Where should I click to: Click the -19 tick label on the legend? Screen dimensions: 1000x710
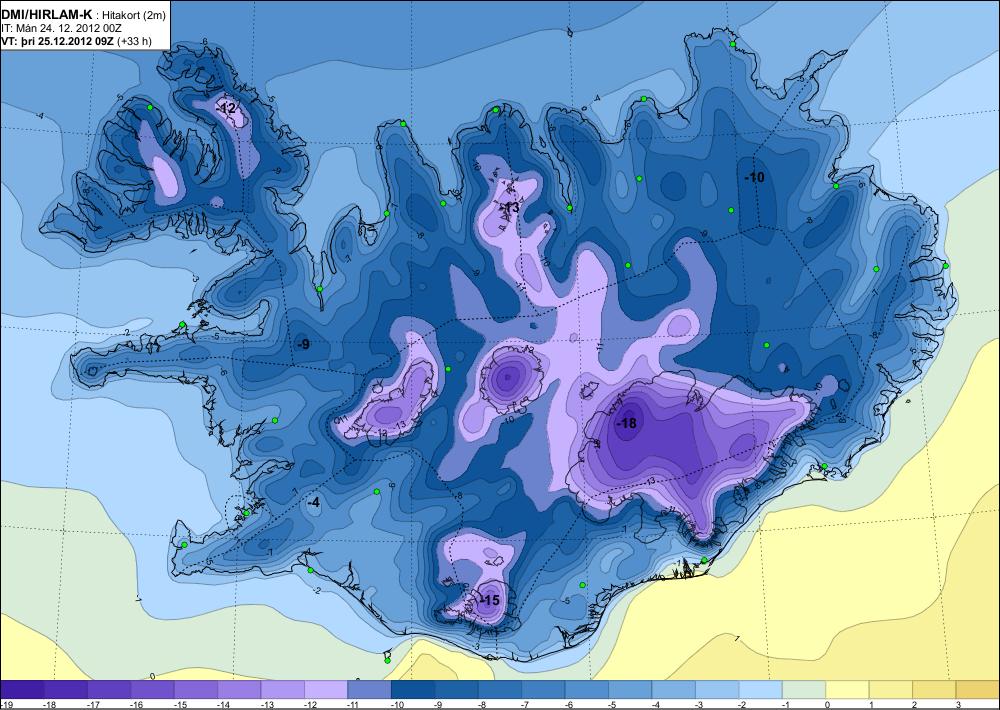6,704
